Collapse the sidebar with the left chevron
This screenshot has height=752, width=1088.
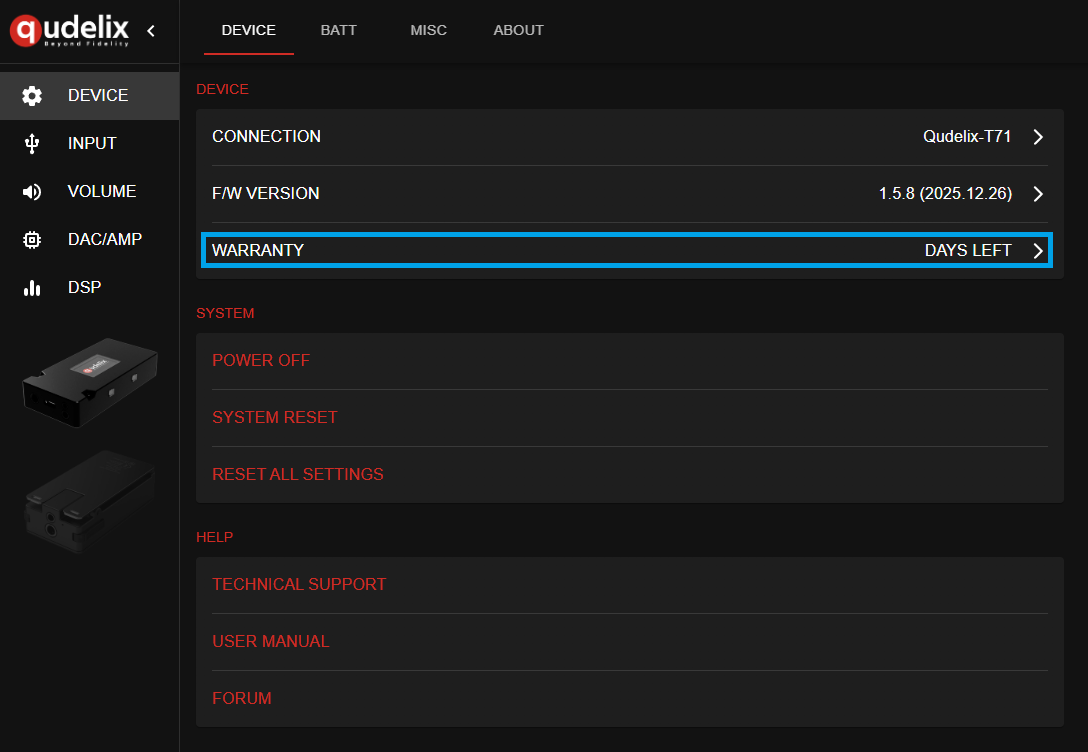pyautogui.click(x=151, y=31)
